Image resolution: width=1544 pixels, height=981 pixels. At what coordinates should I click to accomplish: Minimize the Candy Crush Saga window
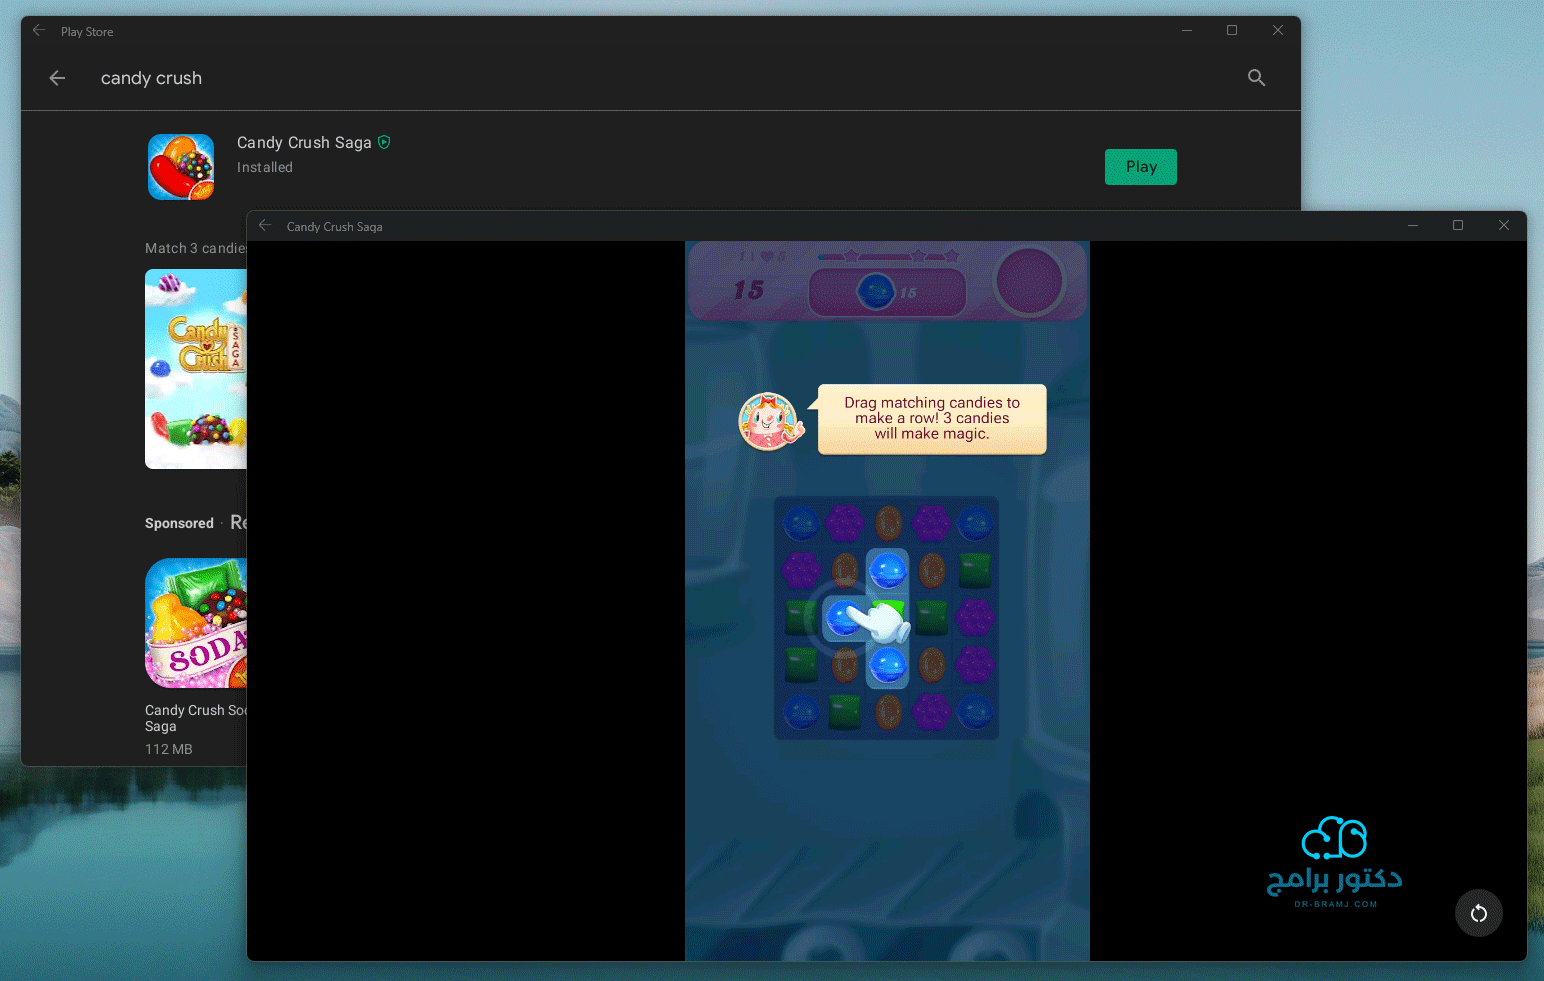click(1413, 226)
